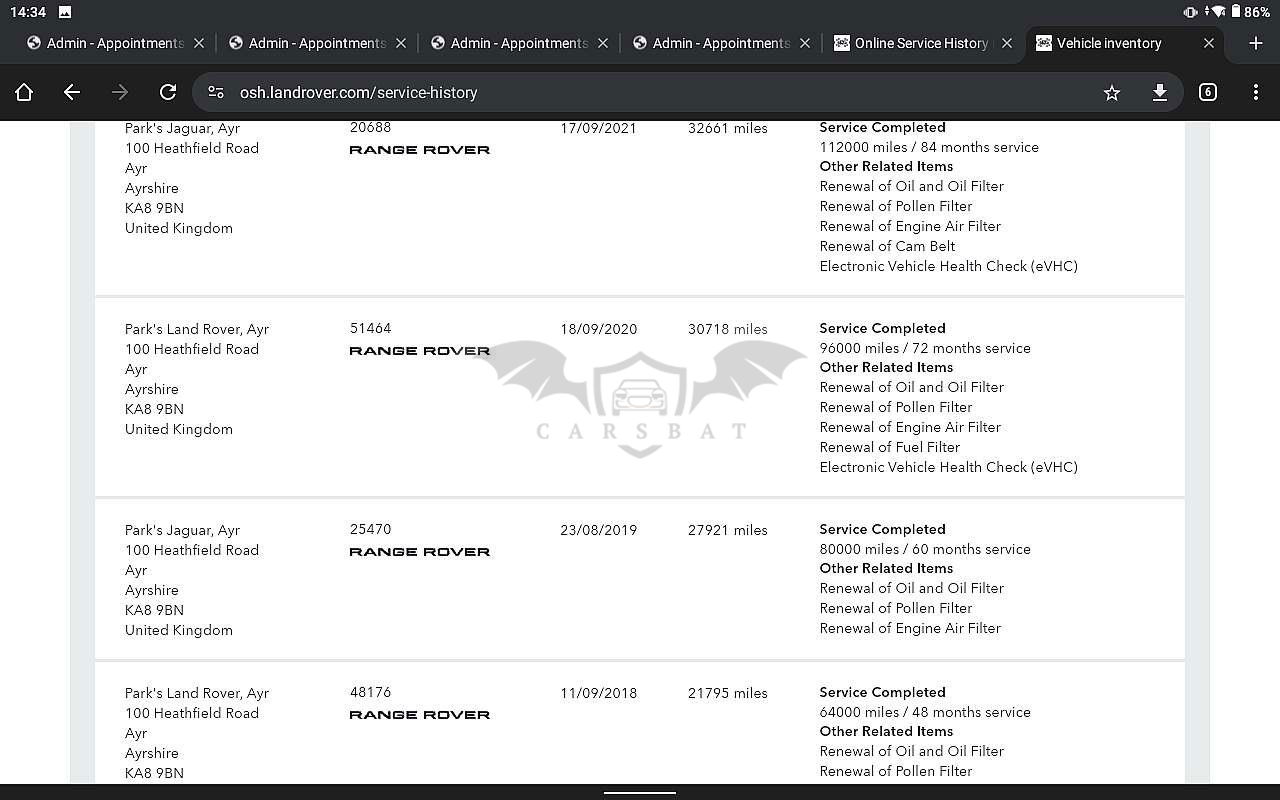Click Renewal of Cam Belt entry

point(887,246)
